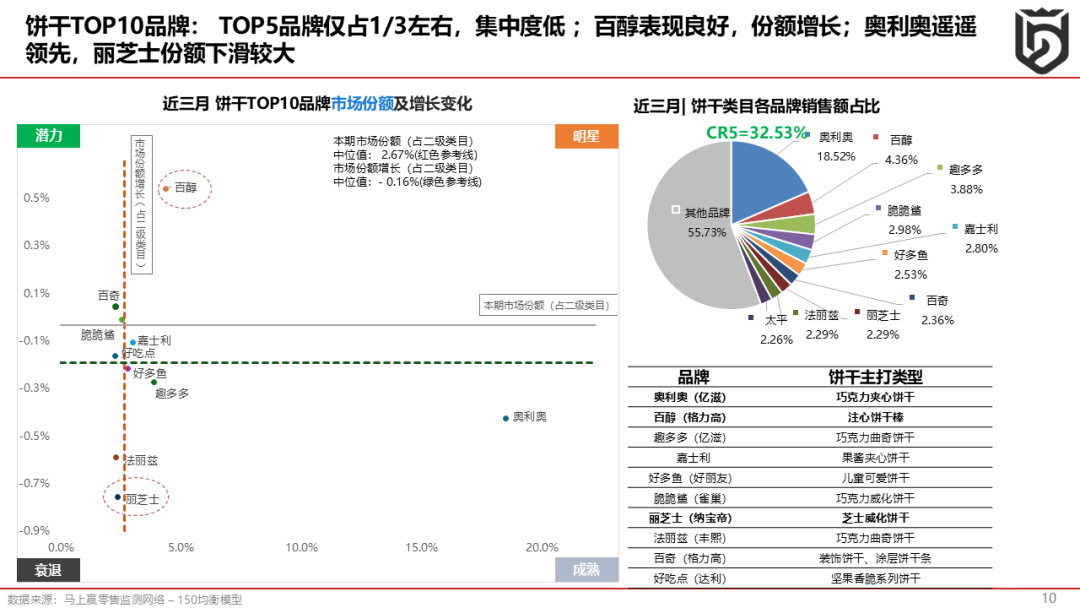Click the 20.0% x-axis tick label
This screenshot has width=1080, height=608.
tap(542, 547)
